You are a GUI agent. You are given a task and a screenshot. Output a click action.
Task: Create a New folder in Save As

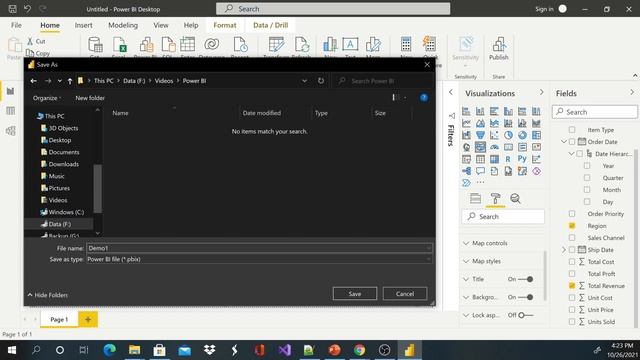point(90,98)
